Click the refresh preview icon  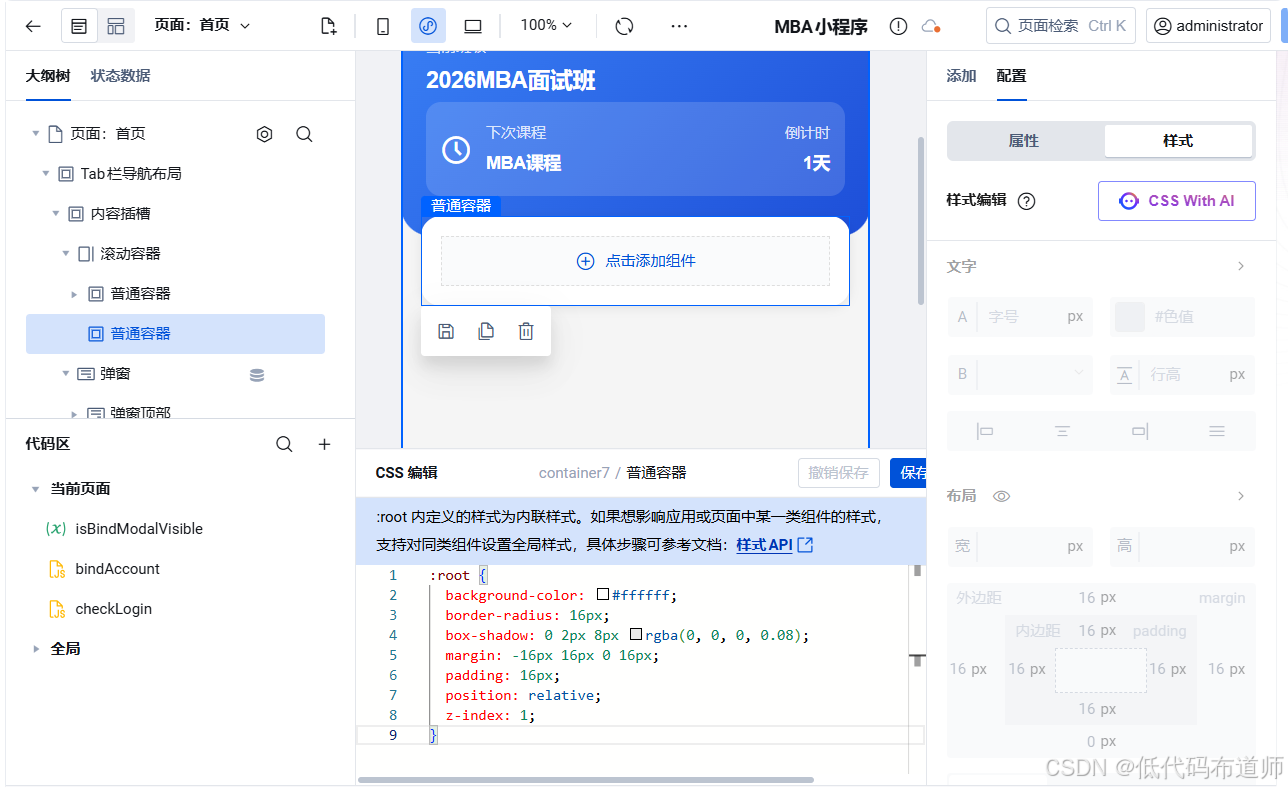(625, 26)
